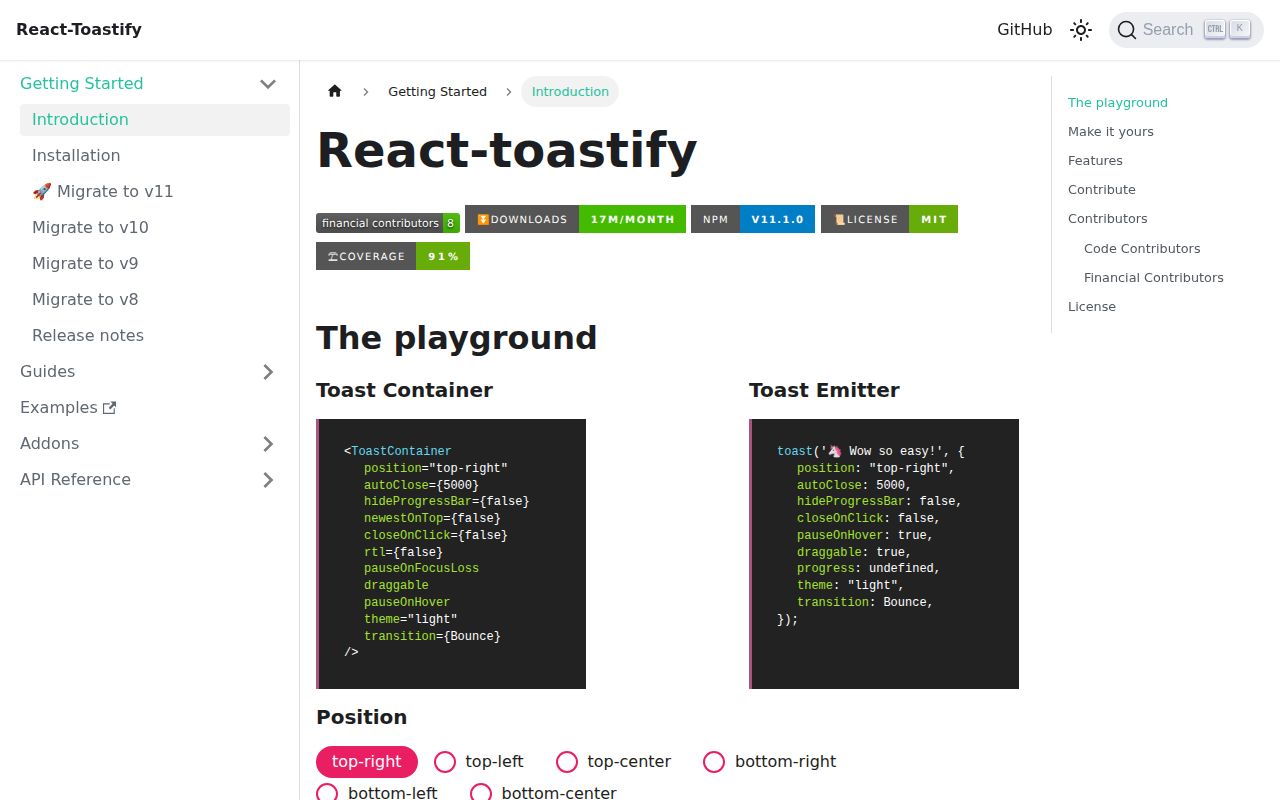Open the NPM v11.1.0 badge
The width and height of the screenshot is (1280, 800).
(x=753, y=219)
